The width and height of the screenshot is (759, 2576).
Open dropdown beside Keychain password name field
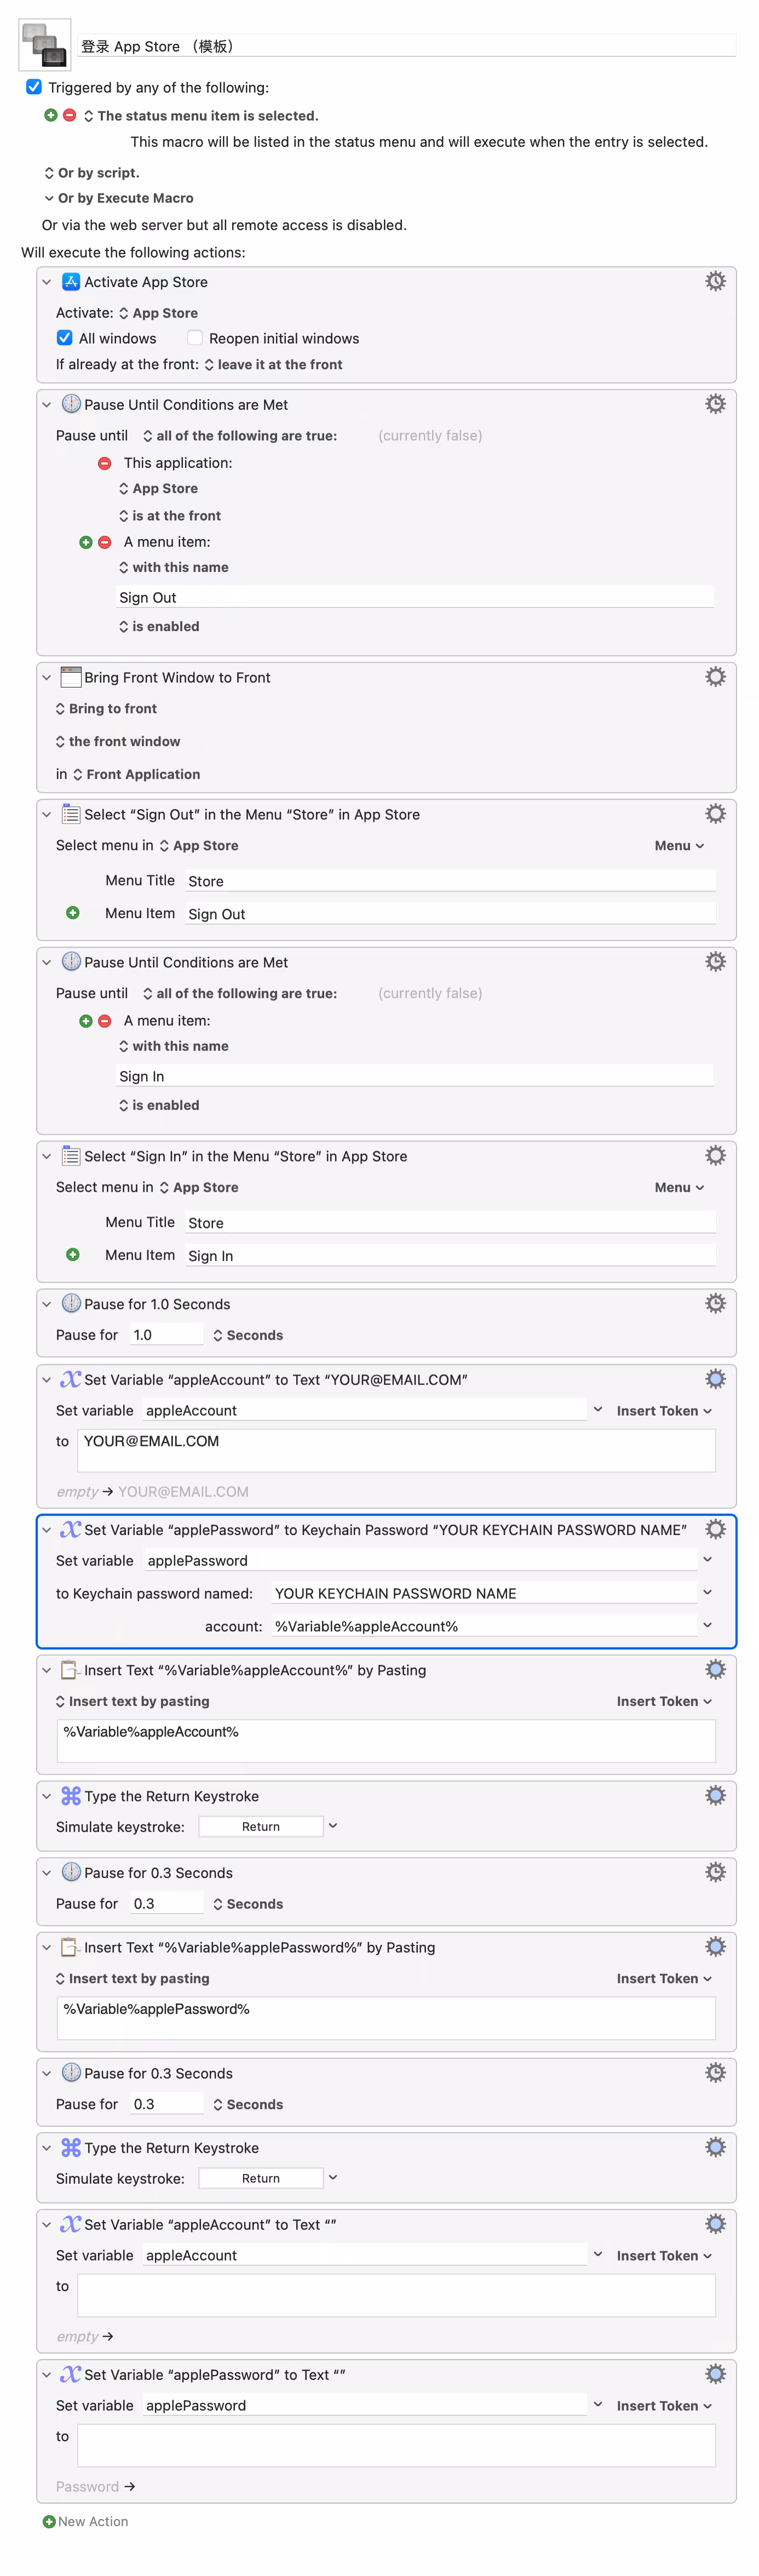point(707,1593)
